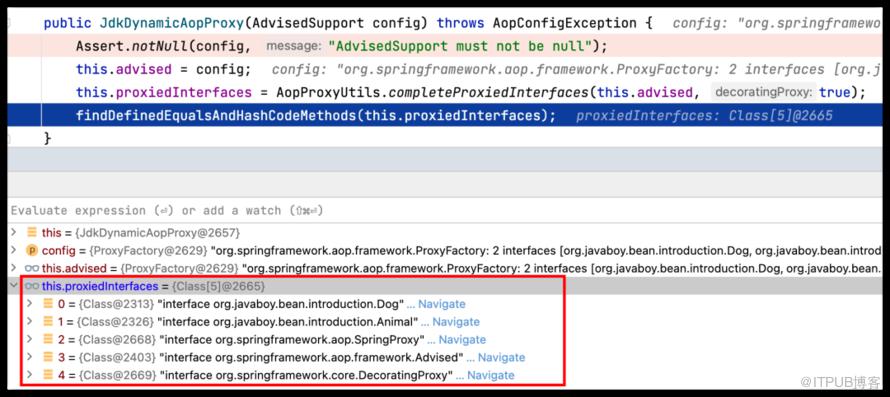Image resolution: width=890 pixels, height=397 pixels.
Task: Navigate to the SpringProxy interface
Action: [x=462, y=340]
